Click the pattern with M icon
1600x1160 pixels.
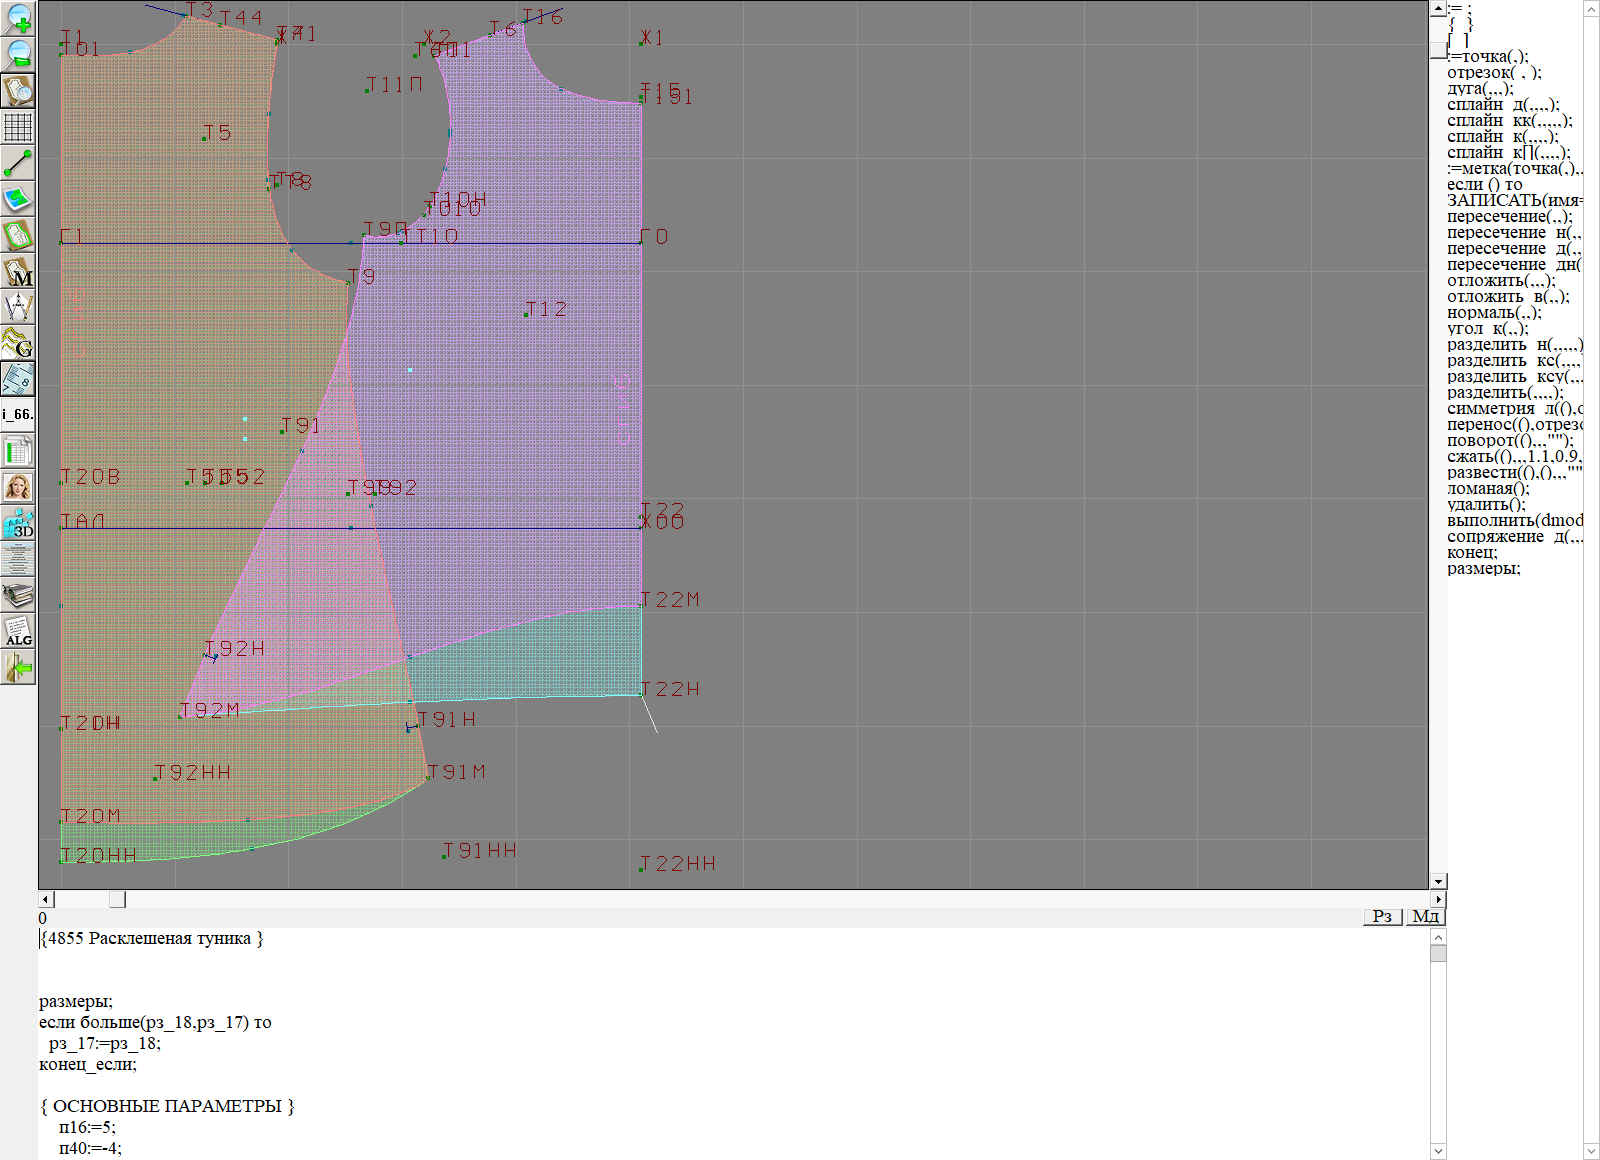(18, 272)
